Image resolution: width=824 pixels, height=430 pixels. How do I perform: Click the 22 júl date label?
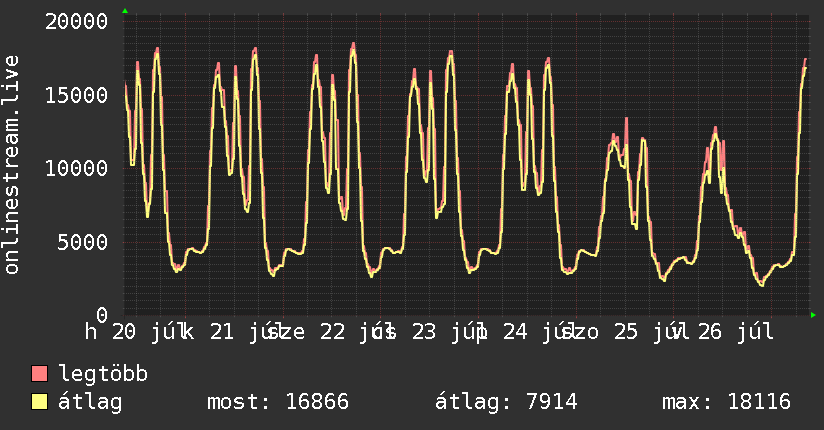coord(353,332)
